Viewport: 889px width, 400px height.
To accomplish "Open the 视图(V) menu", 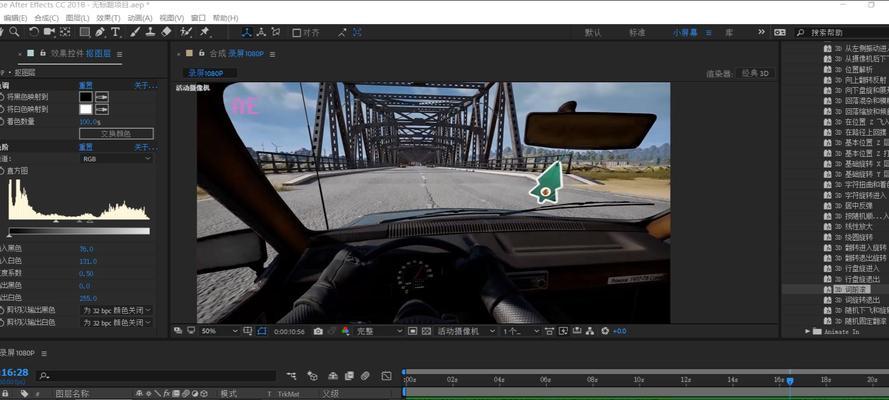I will (171, 18).
